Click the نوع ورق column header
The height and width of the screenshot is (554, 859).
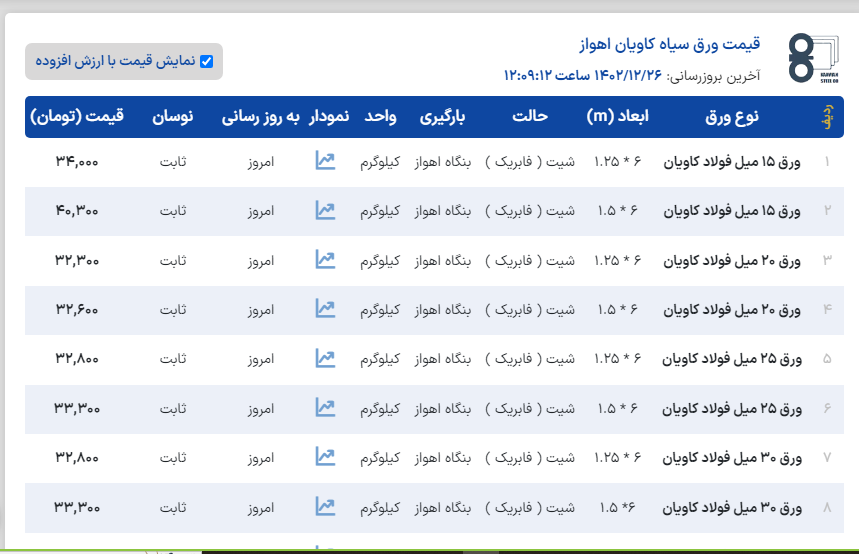(732, 116)
